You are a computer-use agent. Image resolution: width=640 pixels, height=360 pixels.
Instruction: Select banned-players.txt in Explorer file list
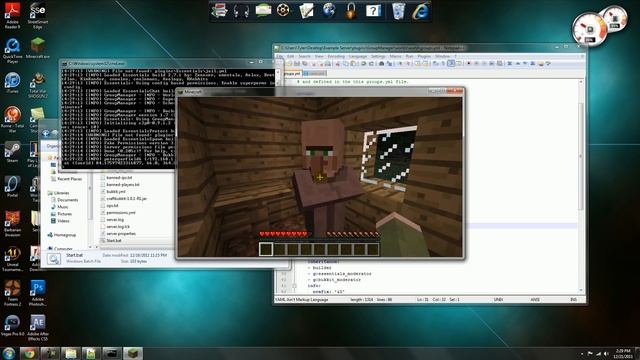coord(122,184)
